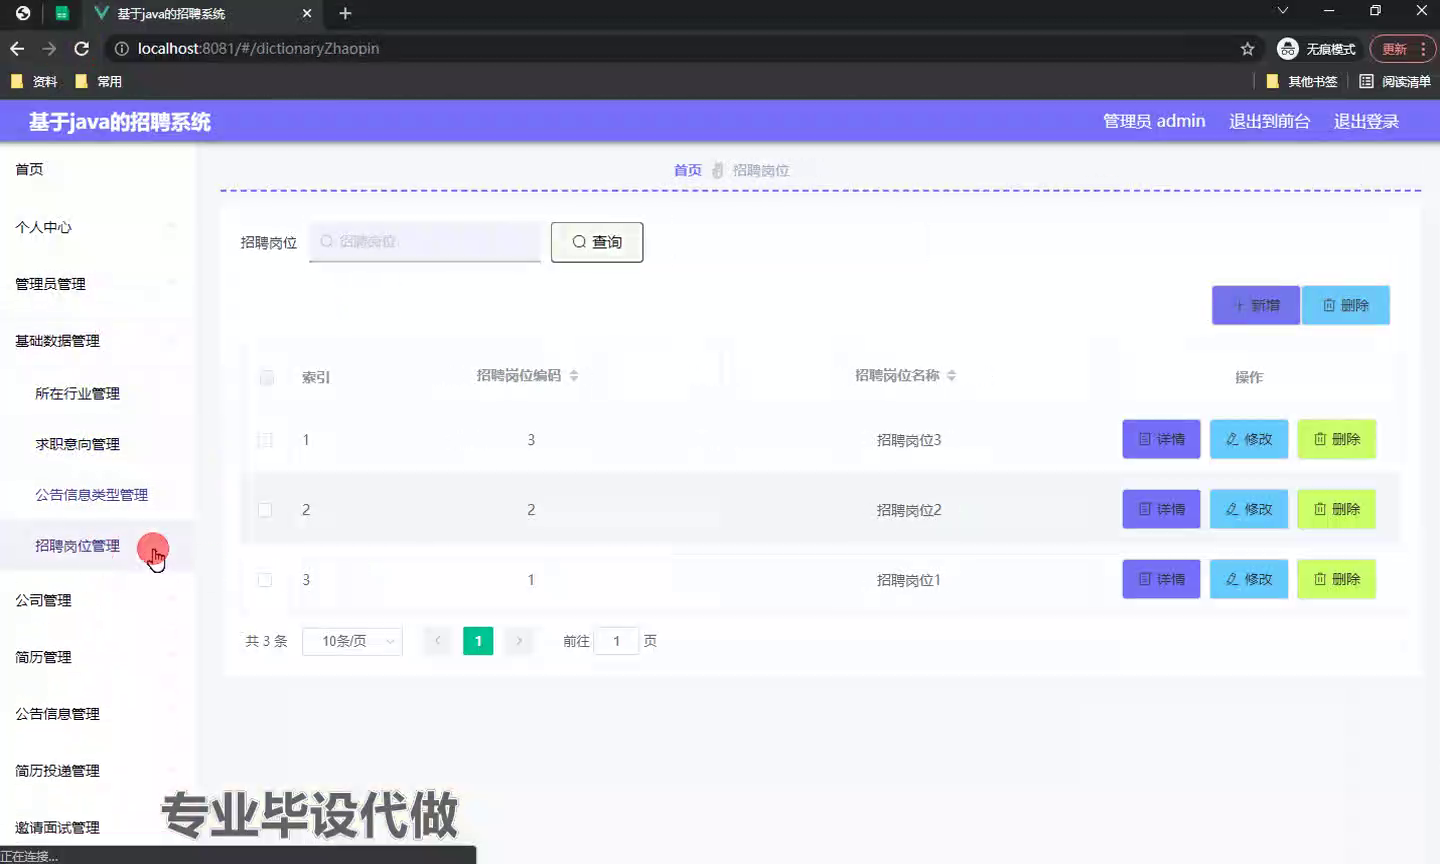Click the 前往 page number input
The height and width of the screenshot is (864, 1440).
coord(617,641)
